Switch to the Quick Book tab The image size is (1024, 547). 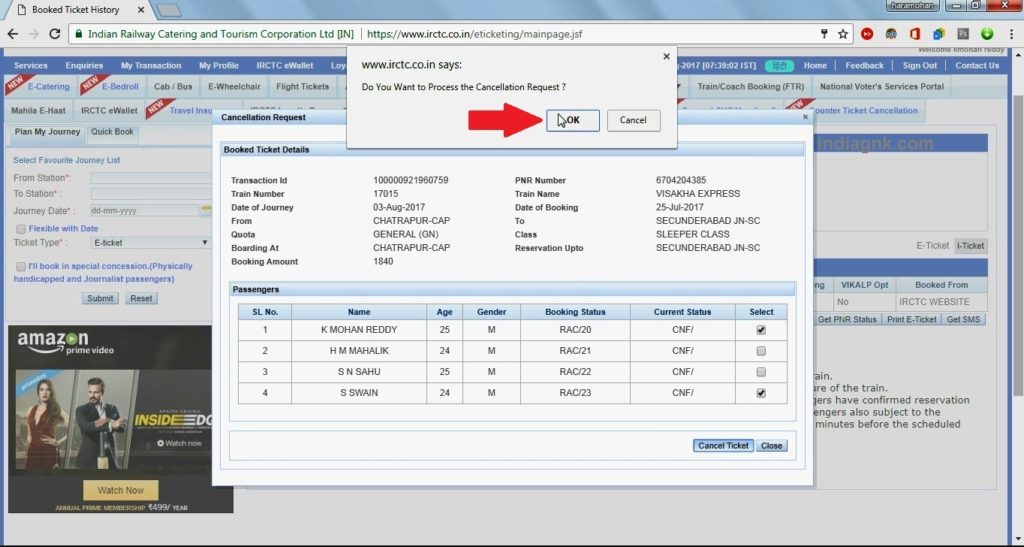click(x=112, y=132)
